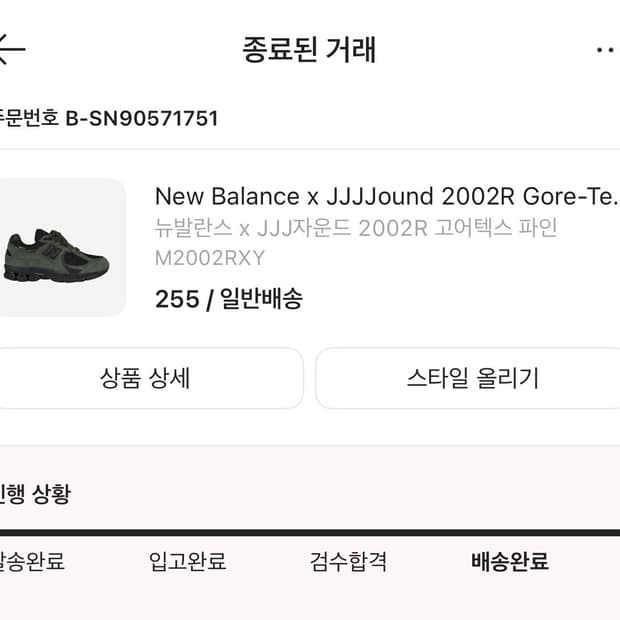Screen dimensions: 620x620
Task: Tap the 종료된 거래 page title
Action: pyautogui.click(x=309, y=49)
